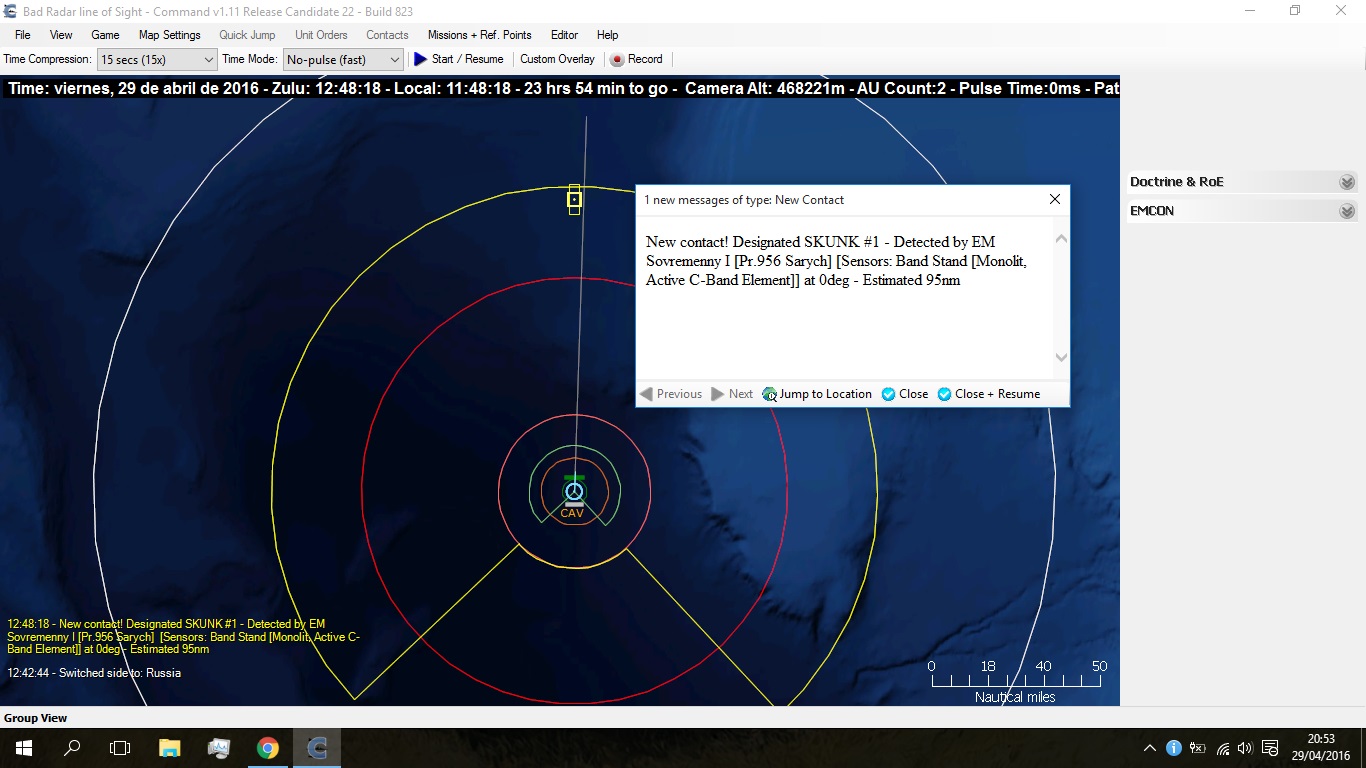The width and height of the screenshot is (1366, 768).
Task: Open the Help menu
Action: [x=607, y=35]
